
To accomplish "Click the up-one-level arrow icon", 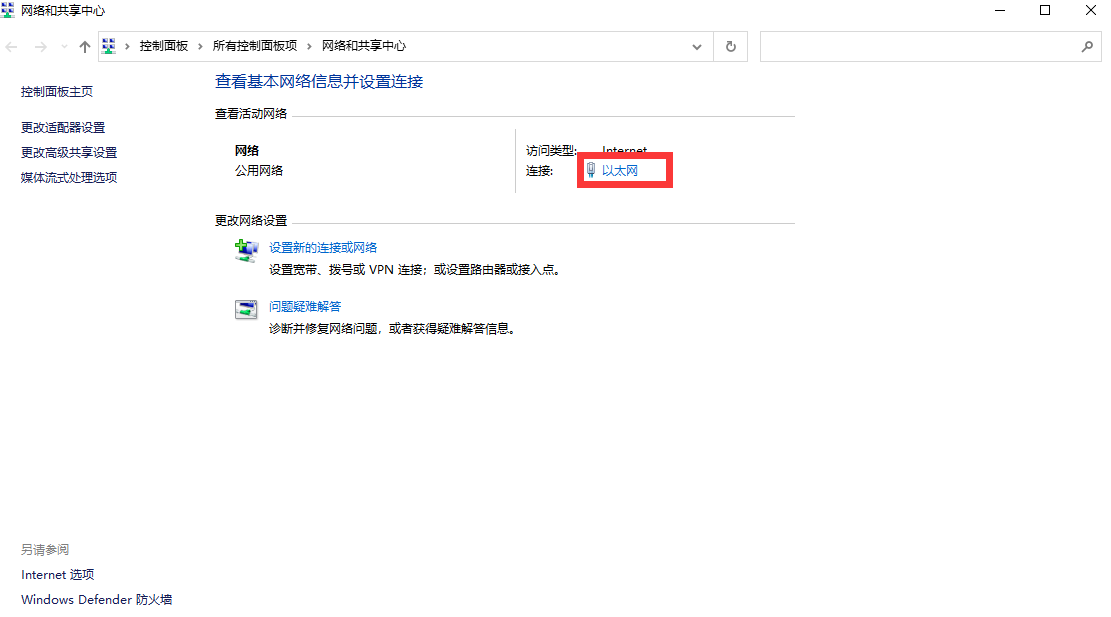I will pos(85,45).
